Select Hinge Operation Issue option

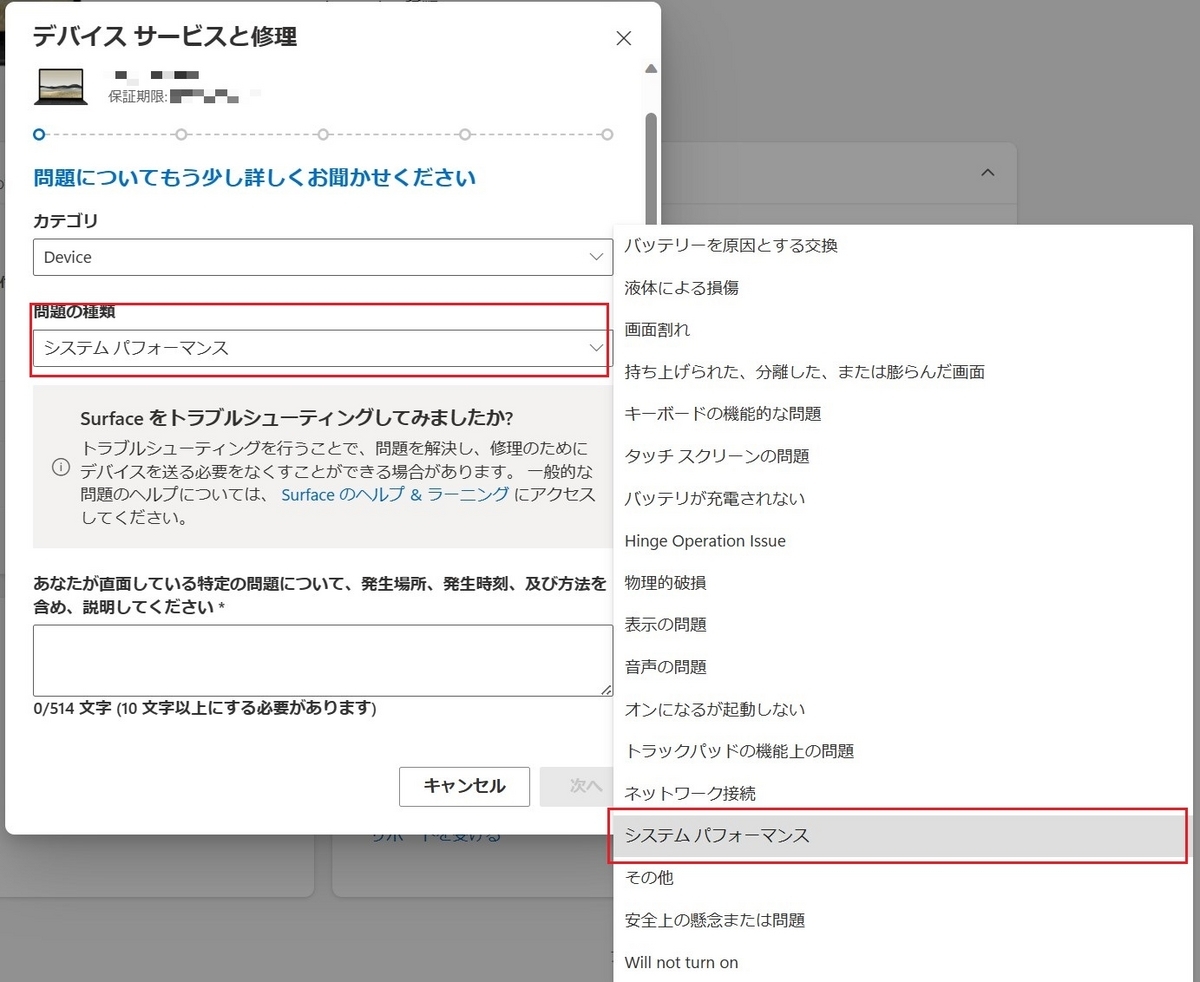(x=903, y=541)
